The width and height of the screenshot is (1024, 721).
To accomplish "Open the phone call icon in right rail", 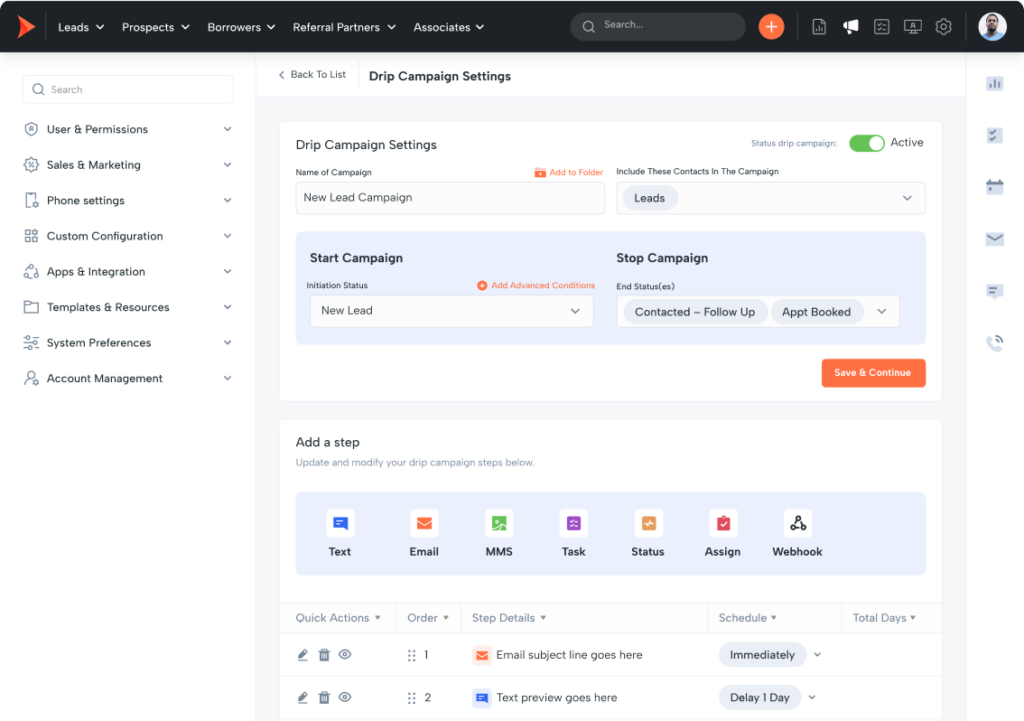I will (x=995, y=342).
